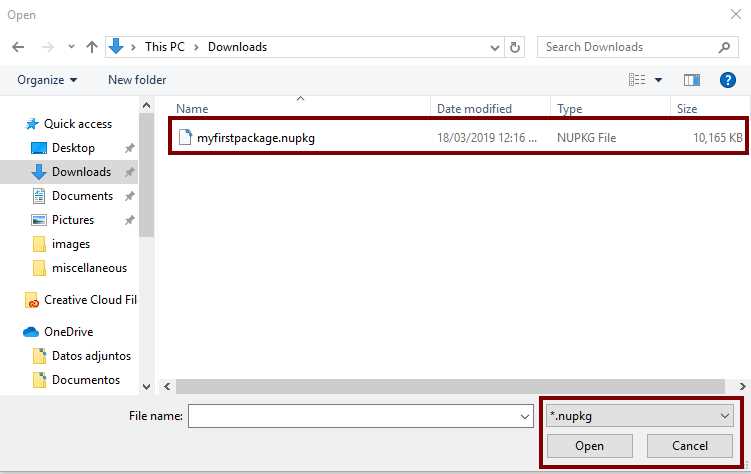This screenshot has width=751, height=474.
Task: Expand the chevron after This PC
Action: (196, 47)
